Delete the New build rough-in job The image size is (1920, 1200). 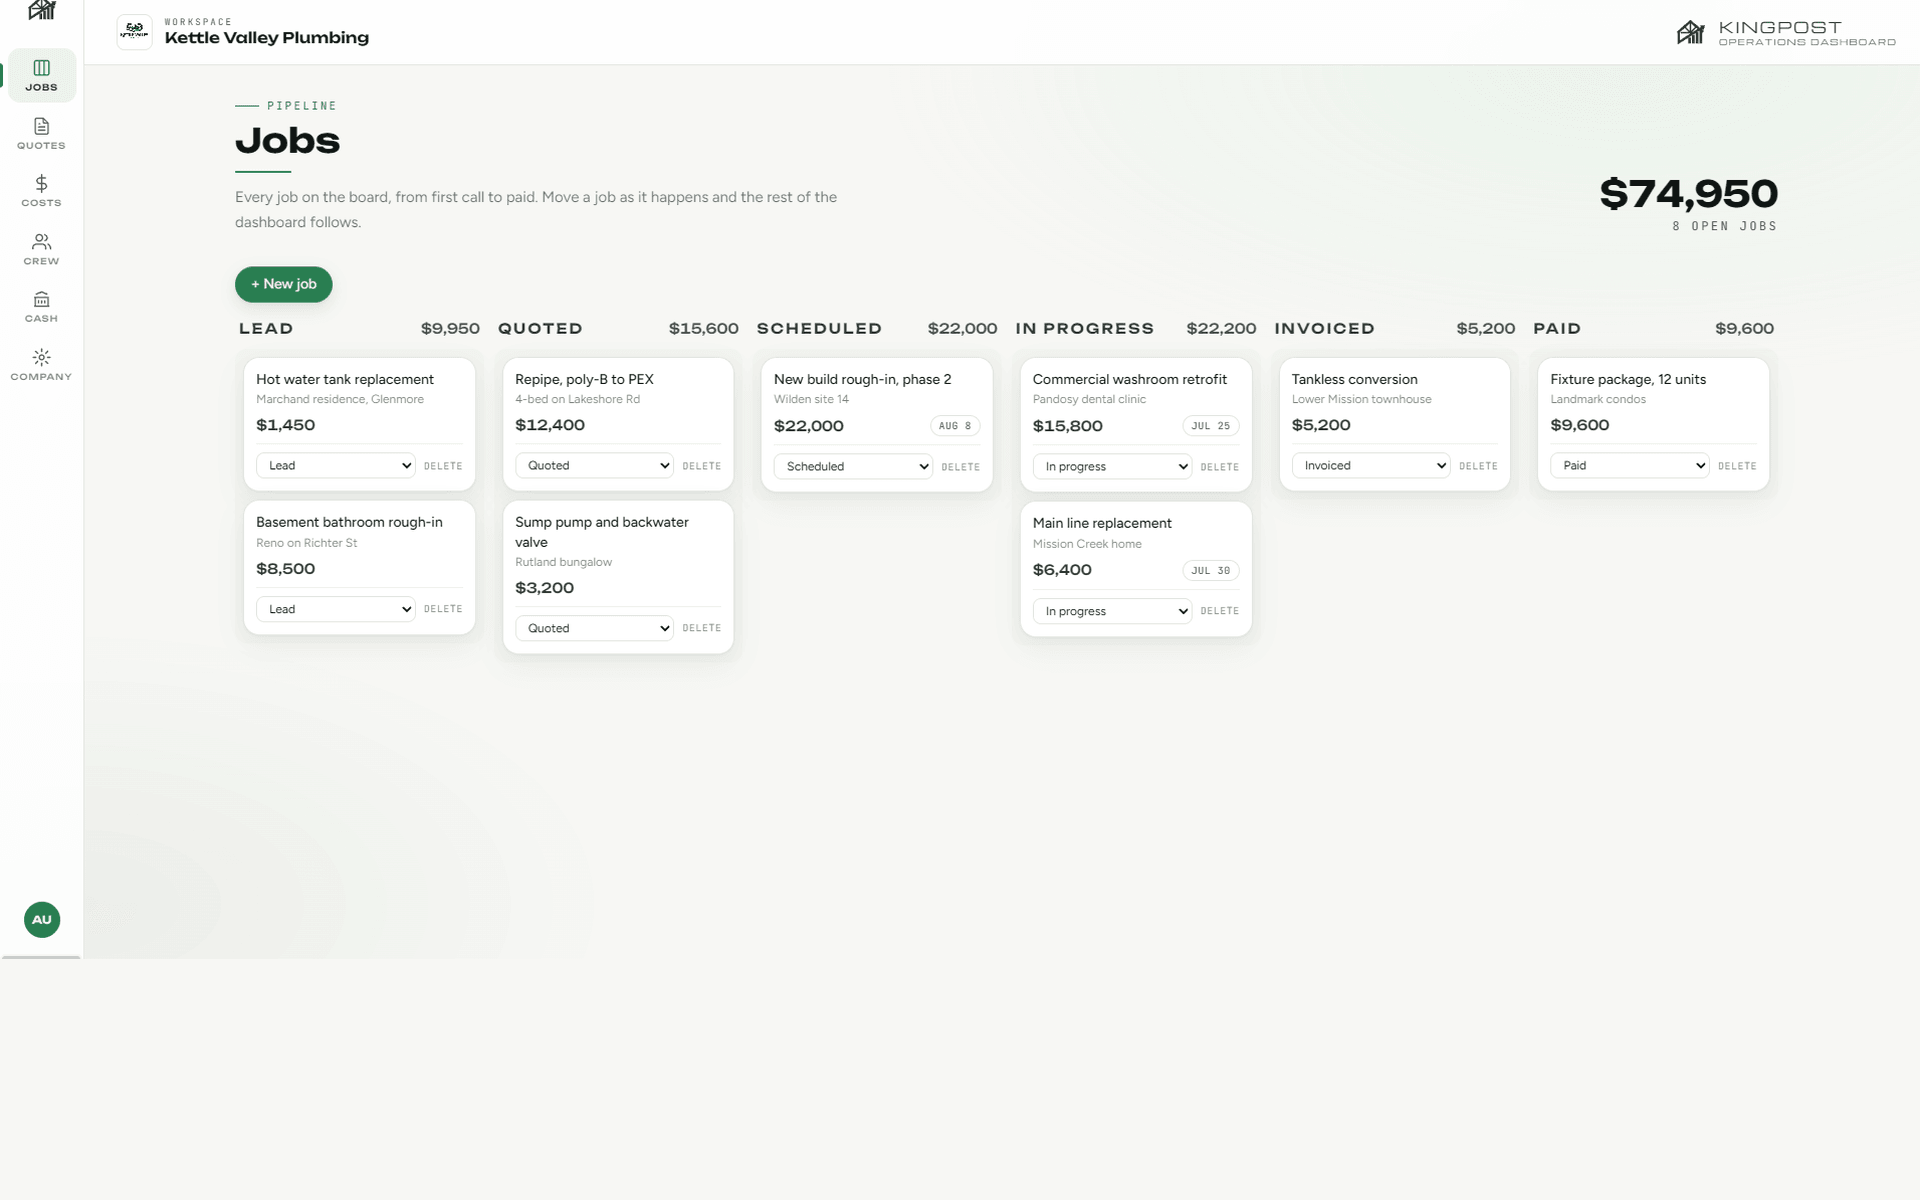(961, 467)
